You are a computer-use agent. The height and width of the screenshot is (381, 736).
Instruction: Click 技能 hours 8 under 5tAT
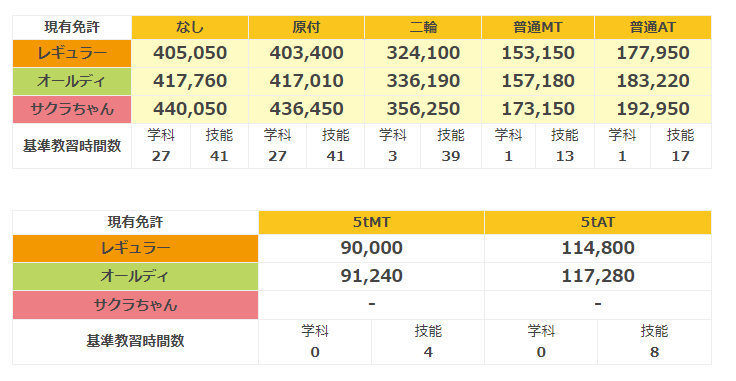point(654,352)
